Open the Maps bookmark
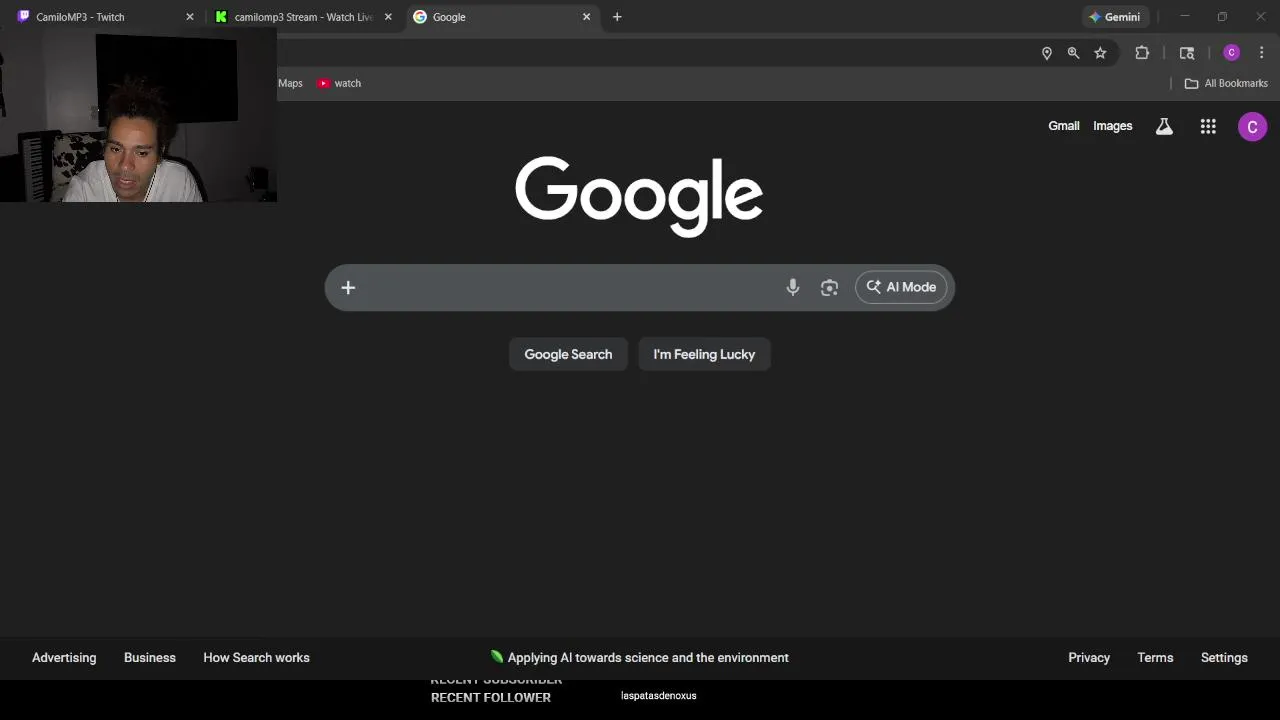Viewport: 1280px width, 720px height. coord(290,83)
